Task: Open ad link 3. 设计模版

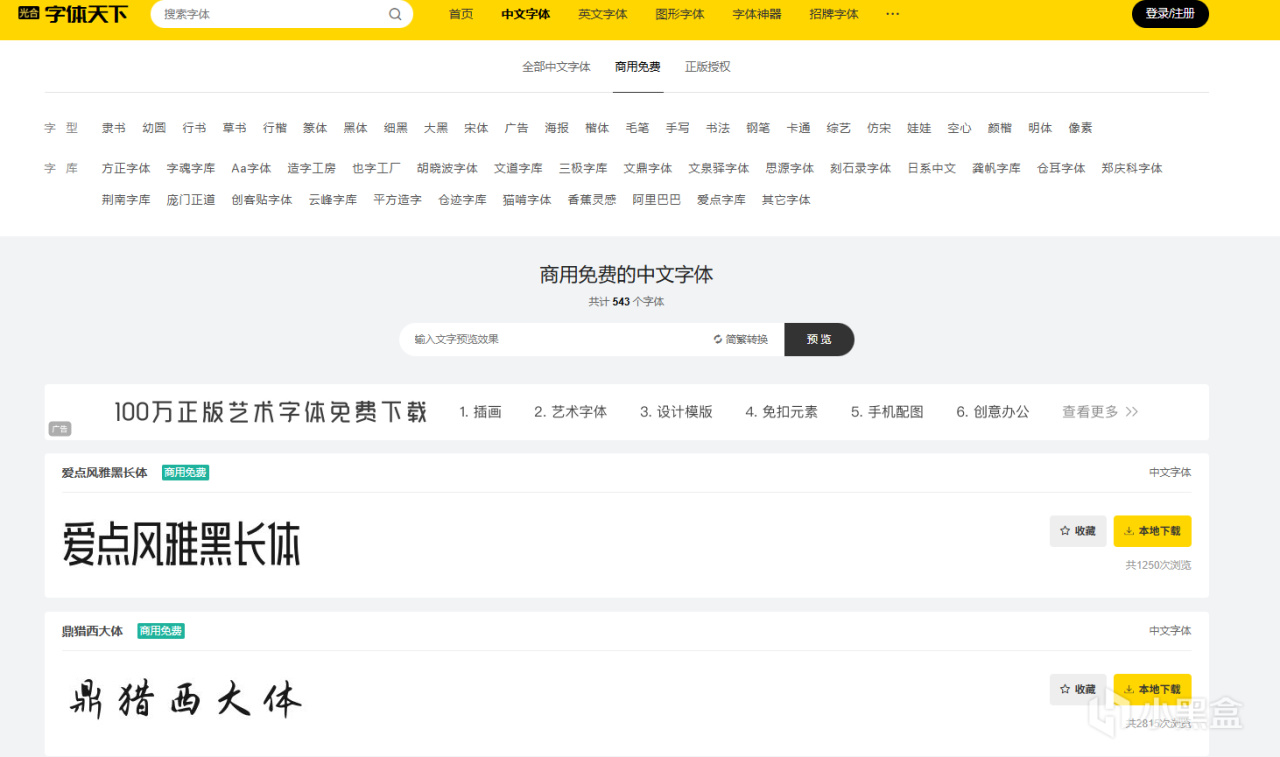Action: point(677,412)
